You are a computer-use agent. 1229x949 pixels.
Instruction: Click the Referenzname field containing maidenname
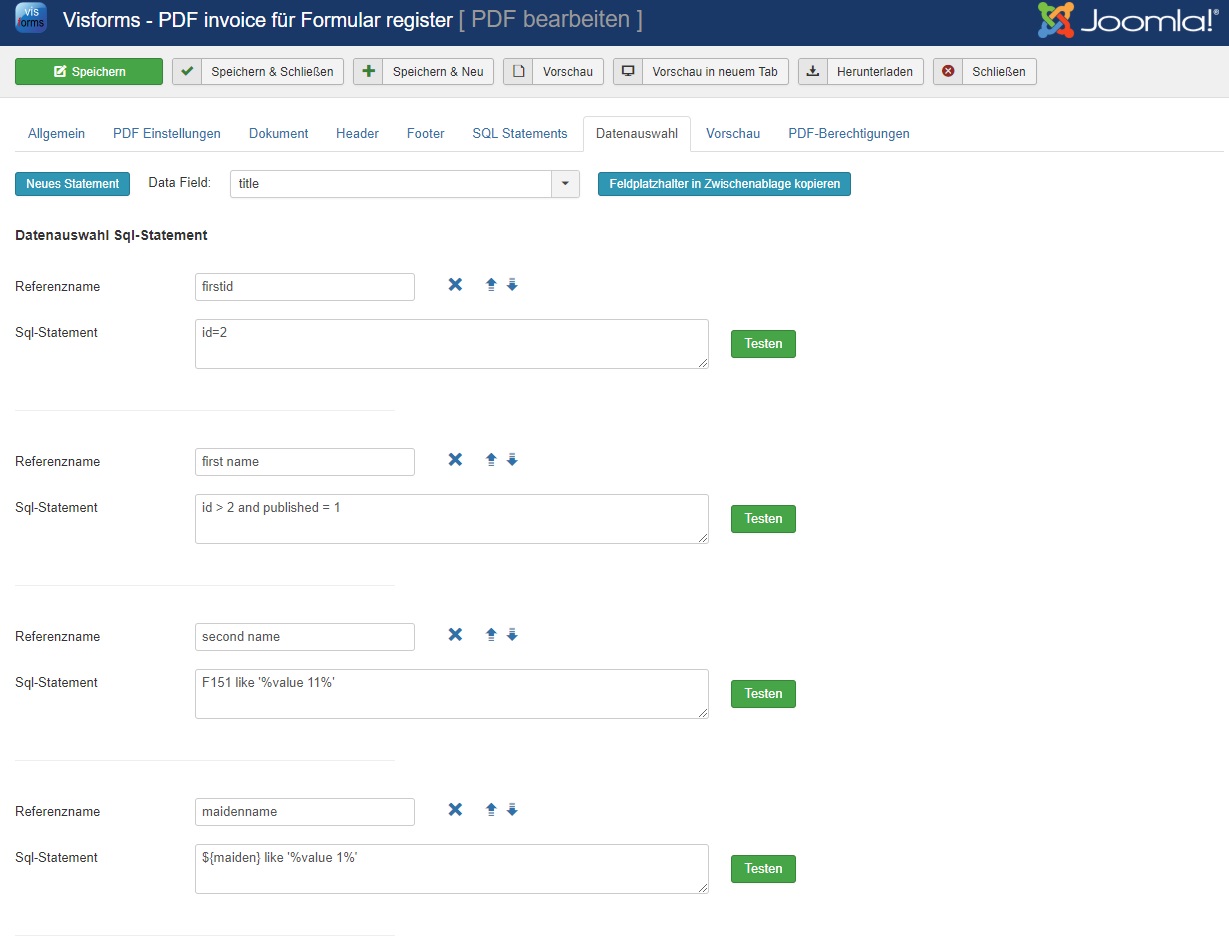[304, 812]
